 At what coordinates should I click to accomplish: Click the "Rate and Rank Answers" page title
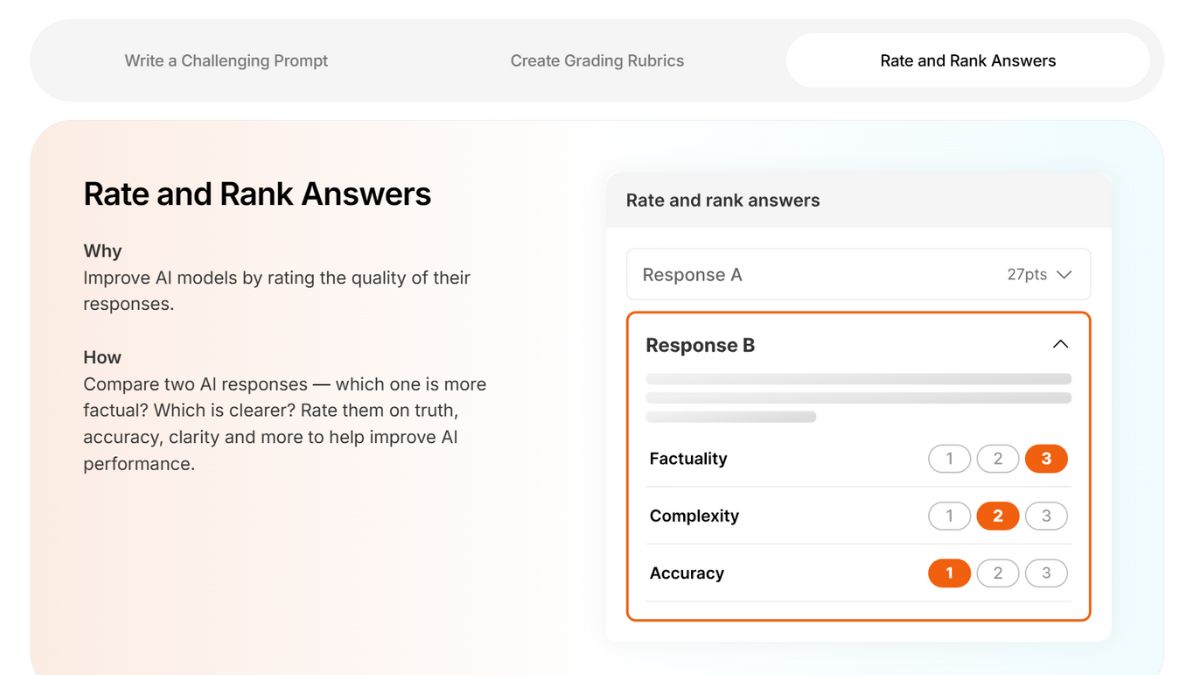257,193
